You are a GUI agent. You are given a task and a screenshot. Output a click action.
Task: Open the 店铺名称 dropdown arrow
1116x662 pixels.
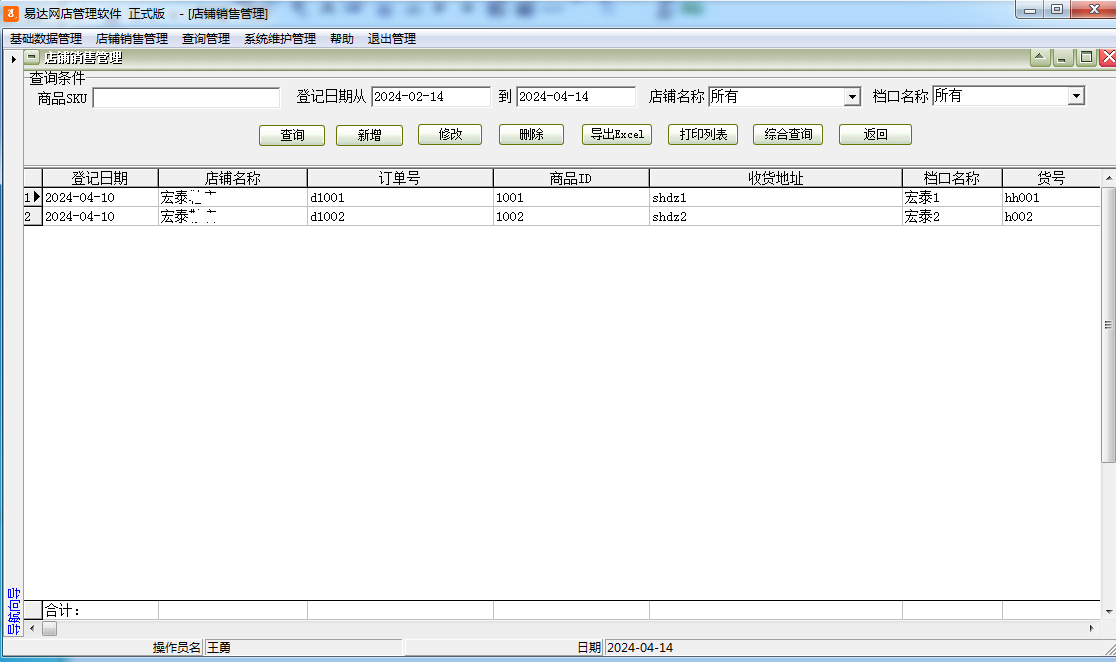coord(852,97)
